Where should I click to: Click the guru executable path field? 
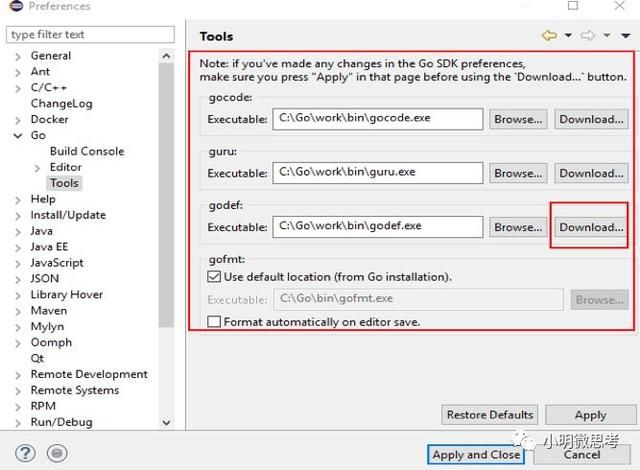(x=378, y=173)
